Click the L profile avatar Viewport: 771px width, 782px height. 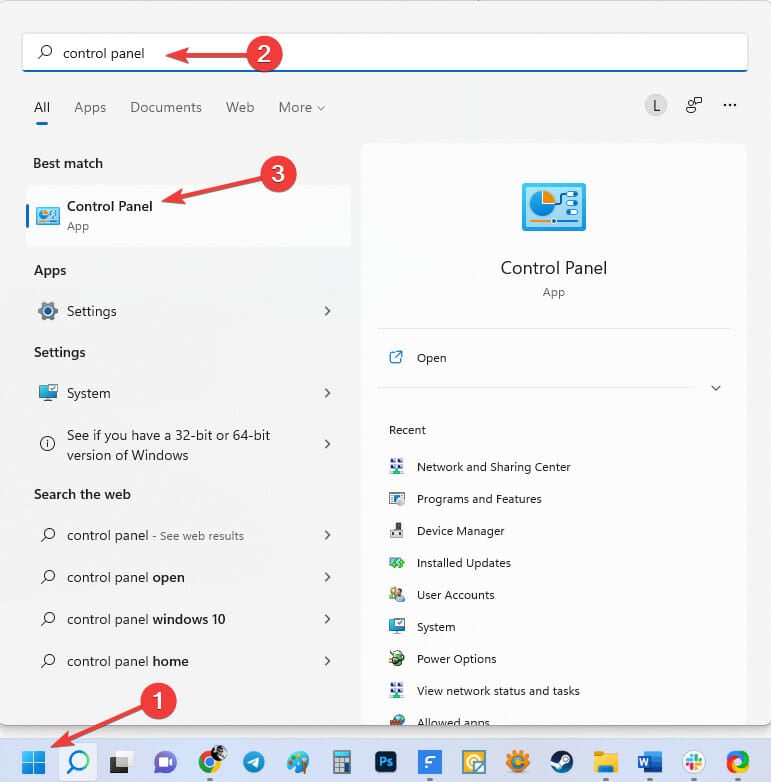656,105
